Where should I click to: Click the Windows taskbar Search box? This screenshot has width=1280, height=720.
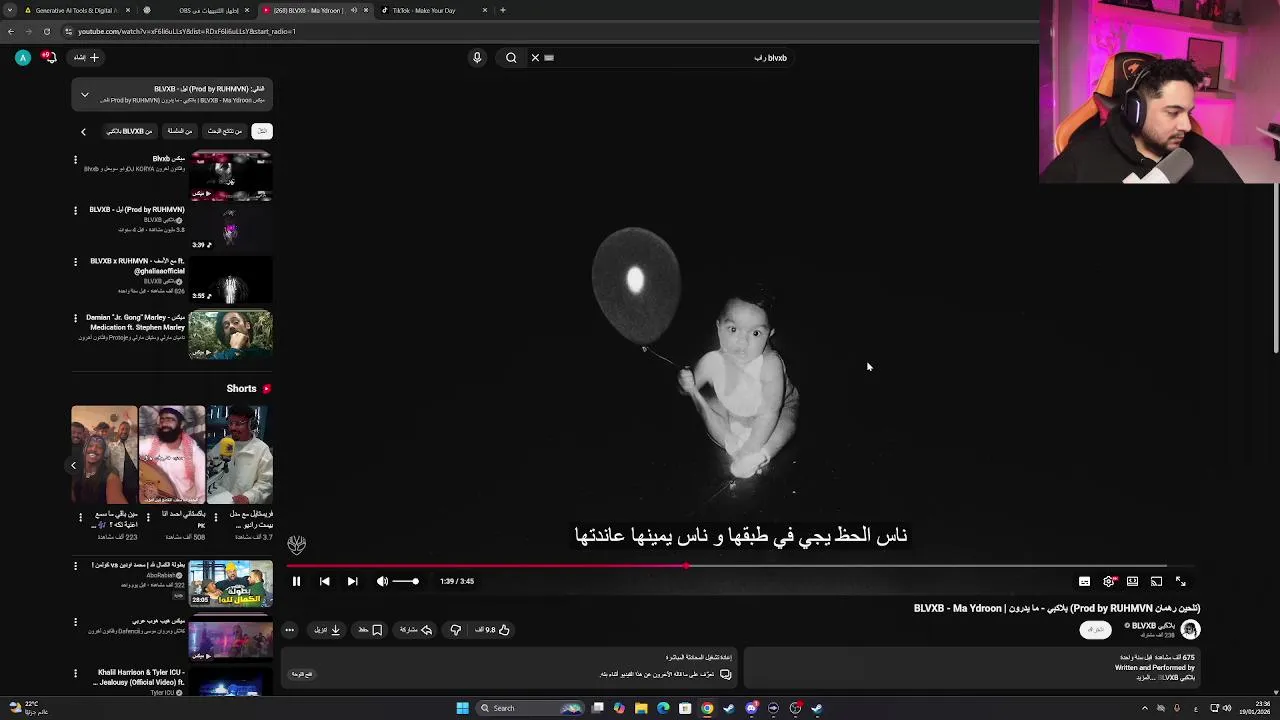click(x=530, y=708)
